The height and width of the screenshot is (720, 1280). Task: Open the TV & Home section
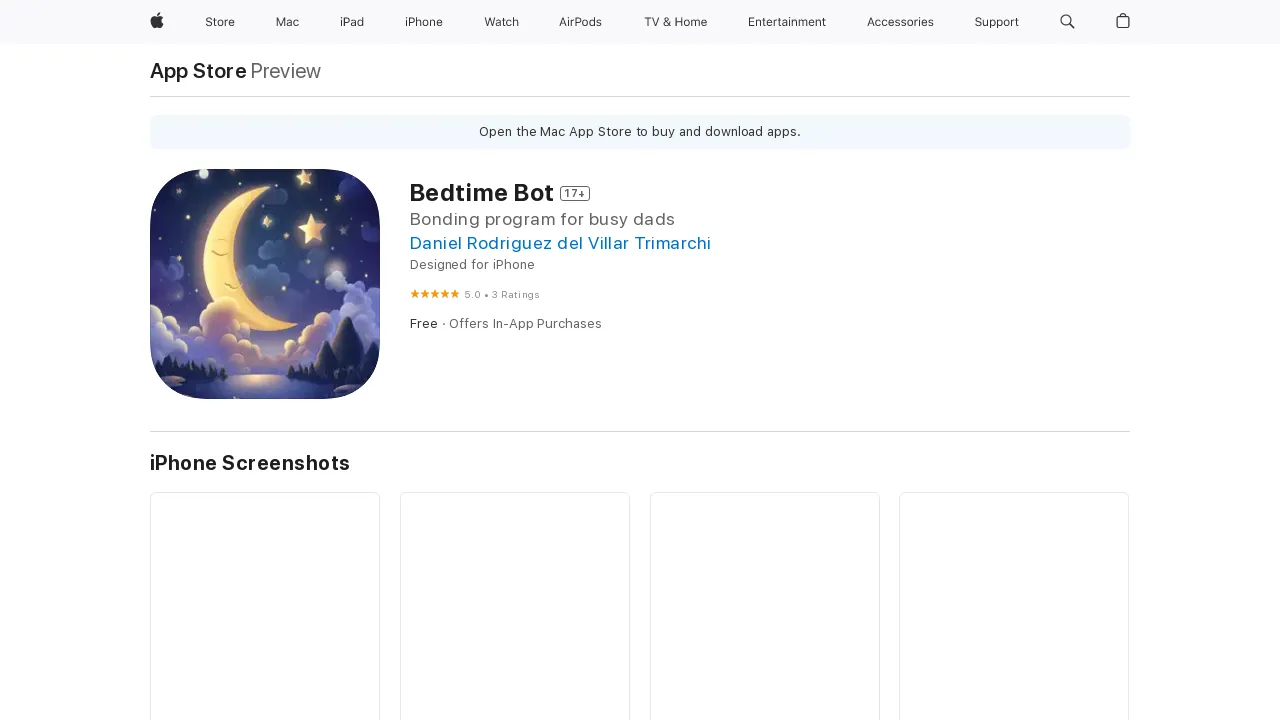pyautogui.click(x=675, y=22)
